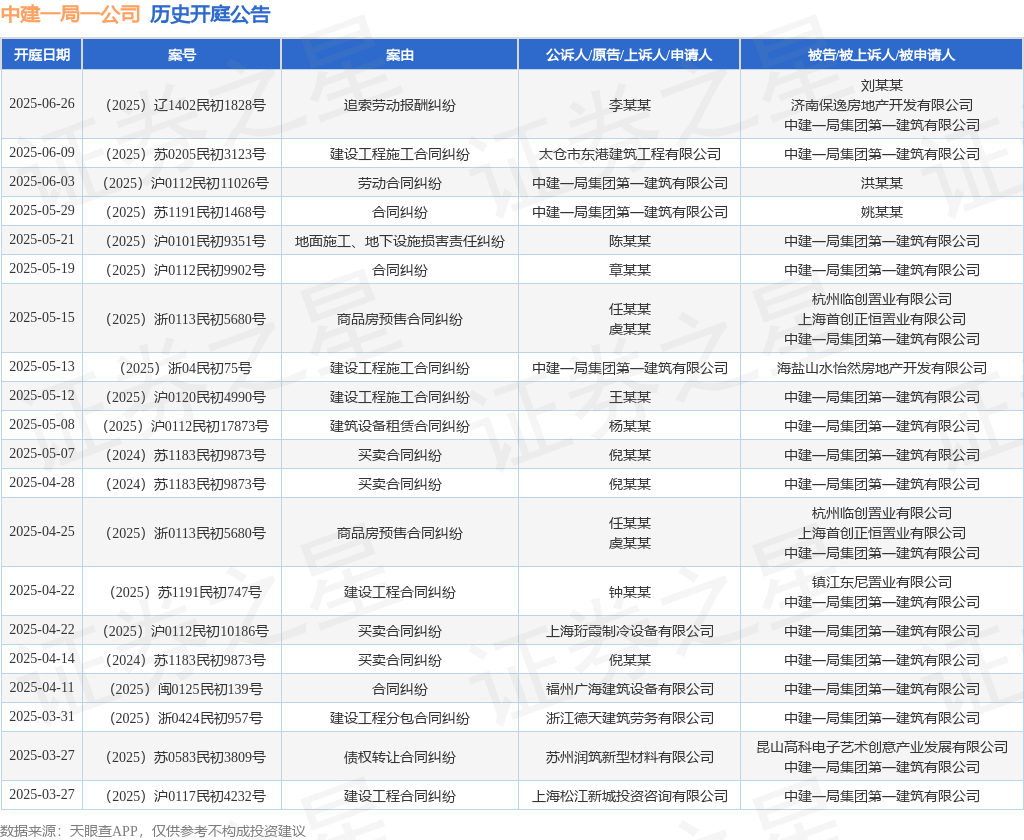The image size is (1024, 840).
Task: Click defendant 济南保逸房地产开发有限公司
Action: point(882,105)
